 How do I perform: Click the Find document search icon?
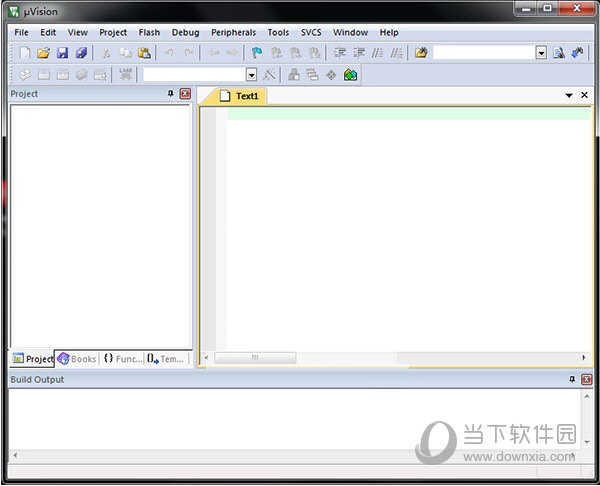pos(559,53)
